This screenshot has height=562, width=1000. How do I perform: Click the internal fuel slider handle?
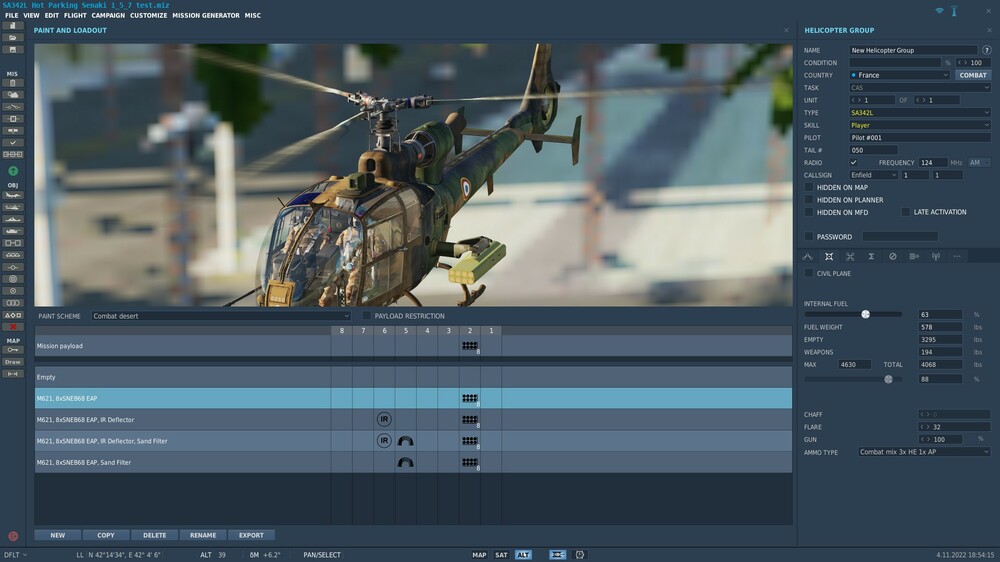pyautogui.click(x=865, y=314)
